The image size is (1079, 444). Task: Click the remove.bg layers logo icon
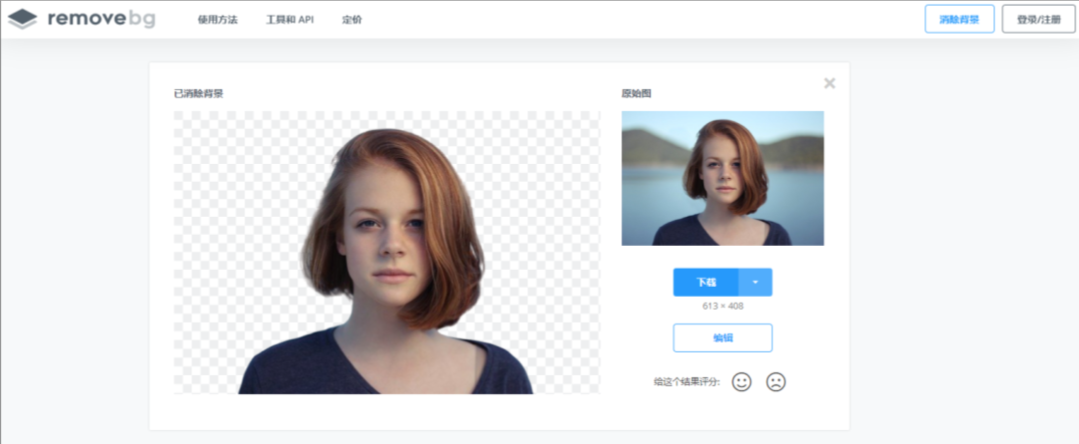[x=22, y=19]
